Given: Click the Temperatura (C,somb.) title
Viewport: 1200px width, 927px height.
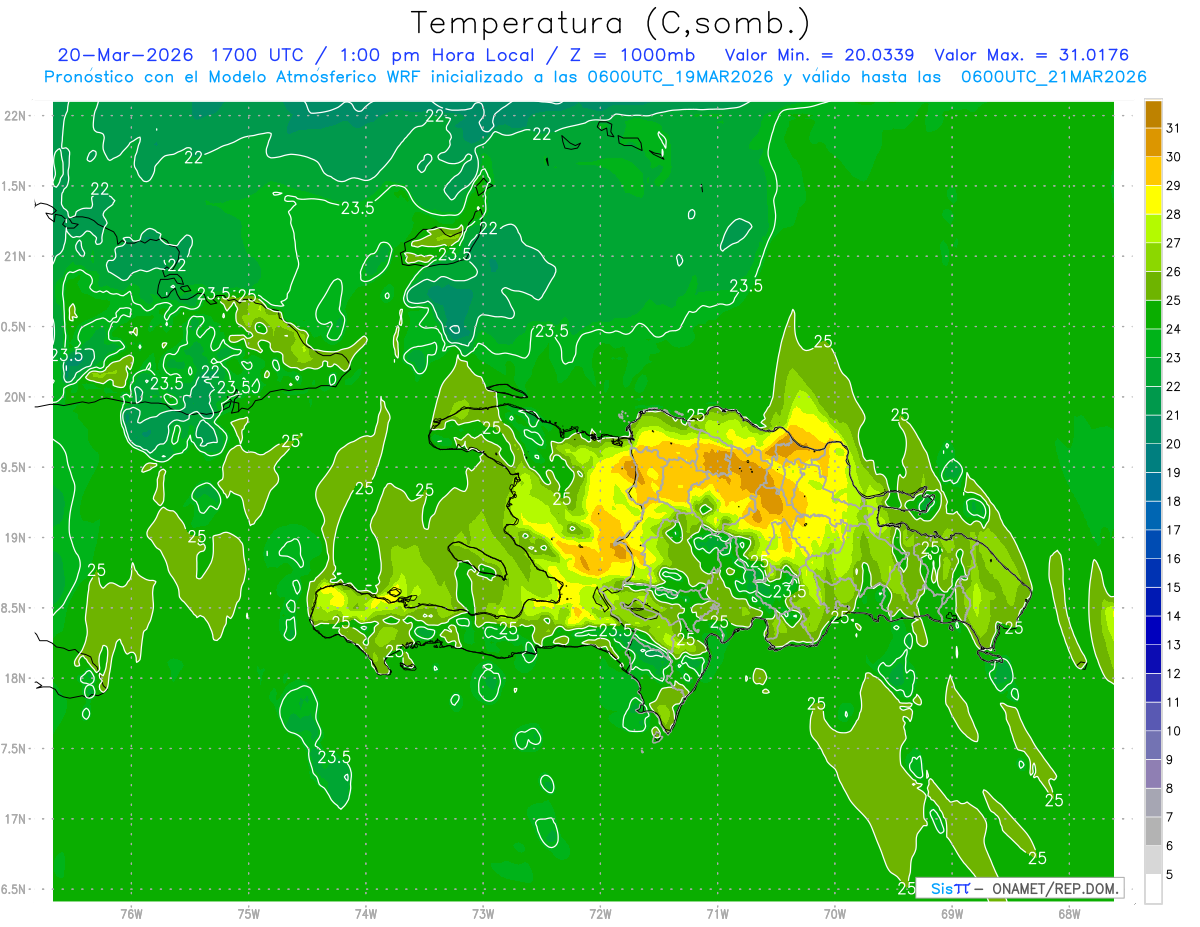Looking at the screenshot, I should [x=611, y=23].
